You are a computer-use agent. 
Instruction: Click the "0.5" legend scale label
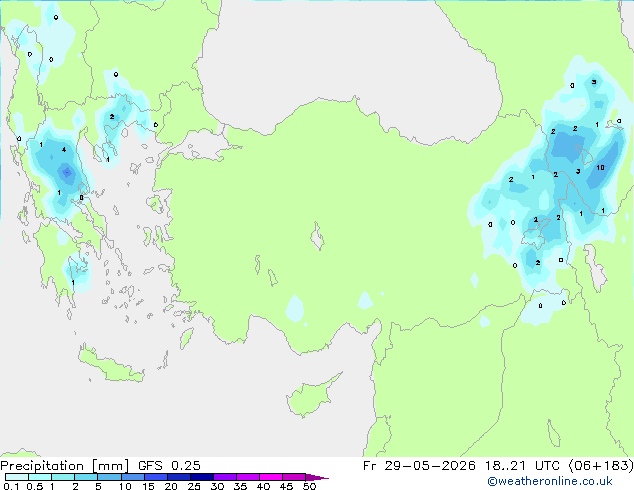click(34, 486)
